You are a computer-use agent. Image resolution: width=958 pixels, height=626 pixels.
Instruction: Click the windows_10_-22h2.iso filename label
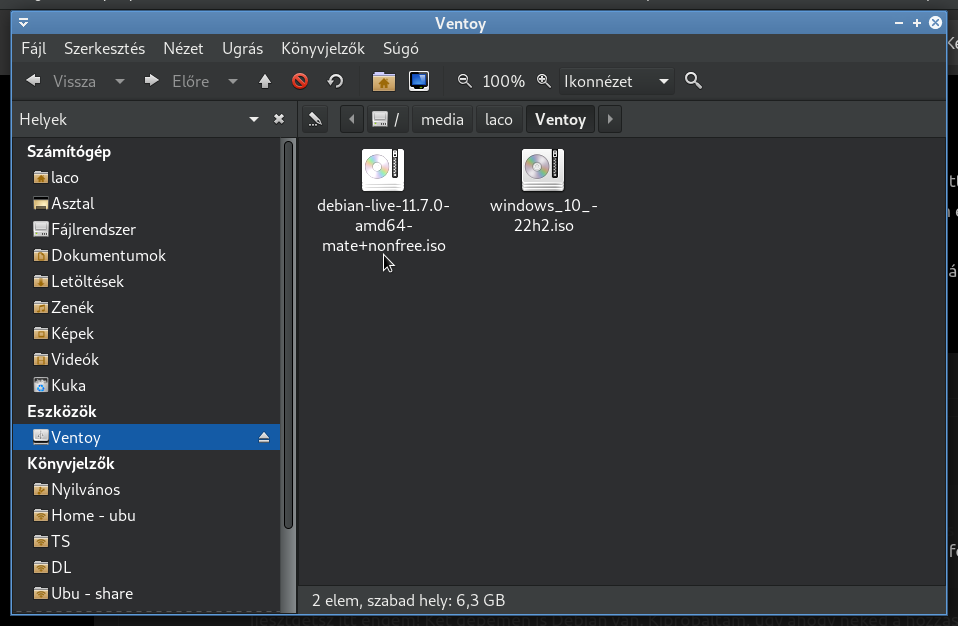click(x=544, y=216)
